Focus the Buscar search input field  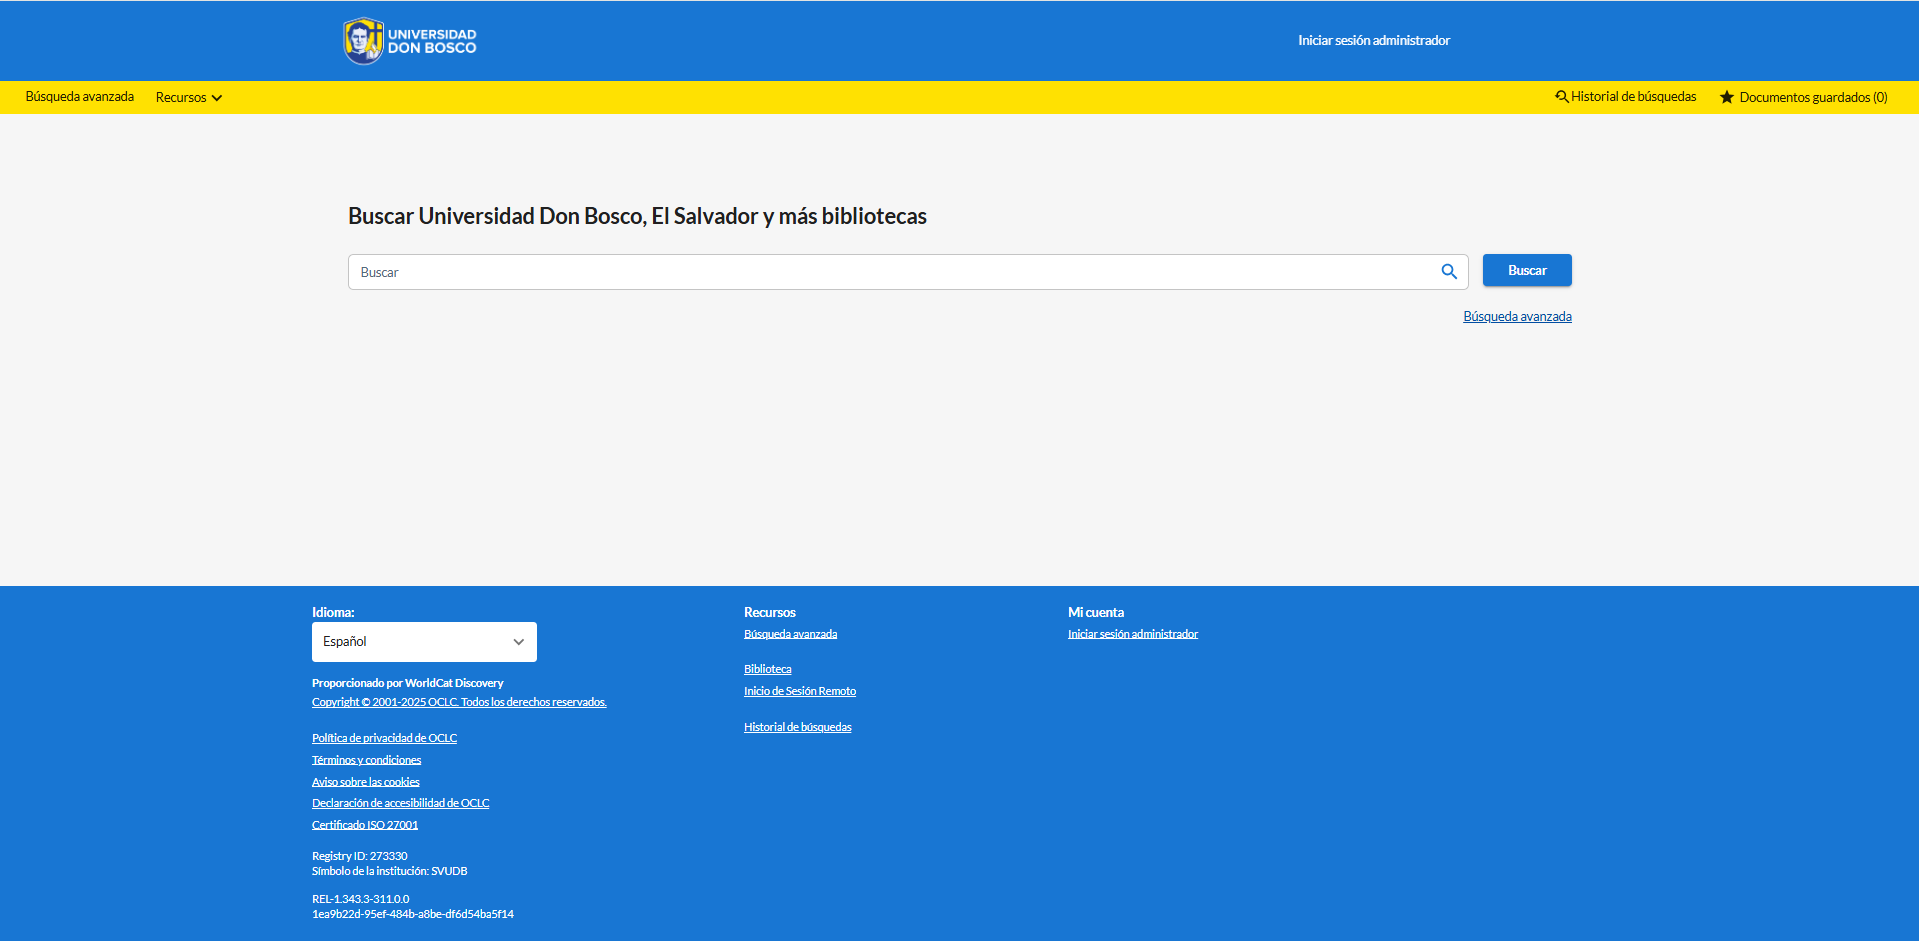pyautogui.click(x=890, y=272)
